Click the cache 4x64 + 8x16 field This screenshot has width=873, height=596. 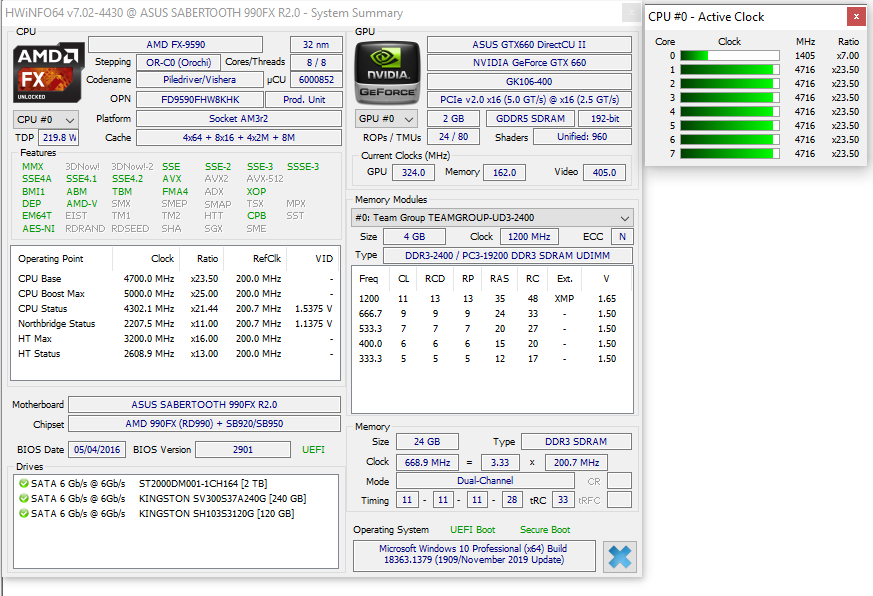click(x=239, y=138)
